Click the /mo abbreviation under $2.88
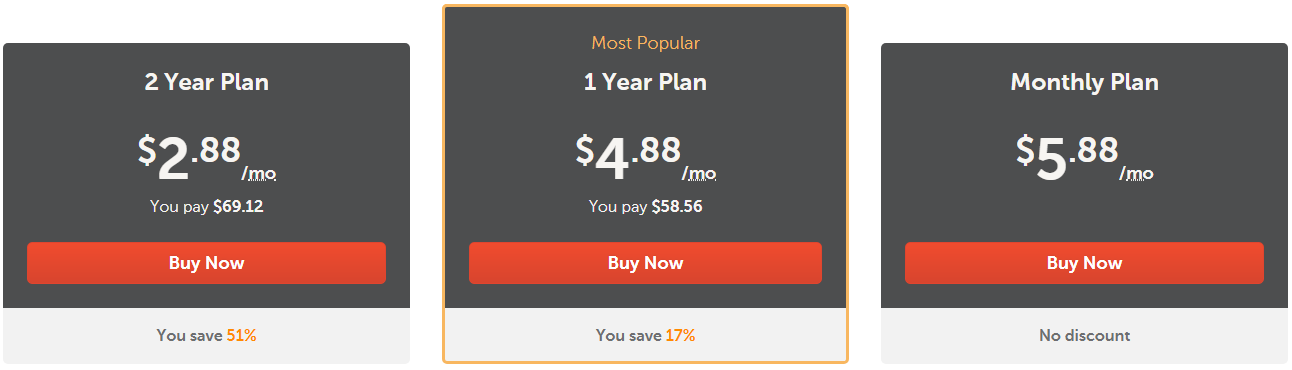Image resolution: width=1292 pixels, height=370 pixels. tap(259, 174)
